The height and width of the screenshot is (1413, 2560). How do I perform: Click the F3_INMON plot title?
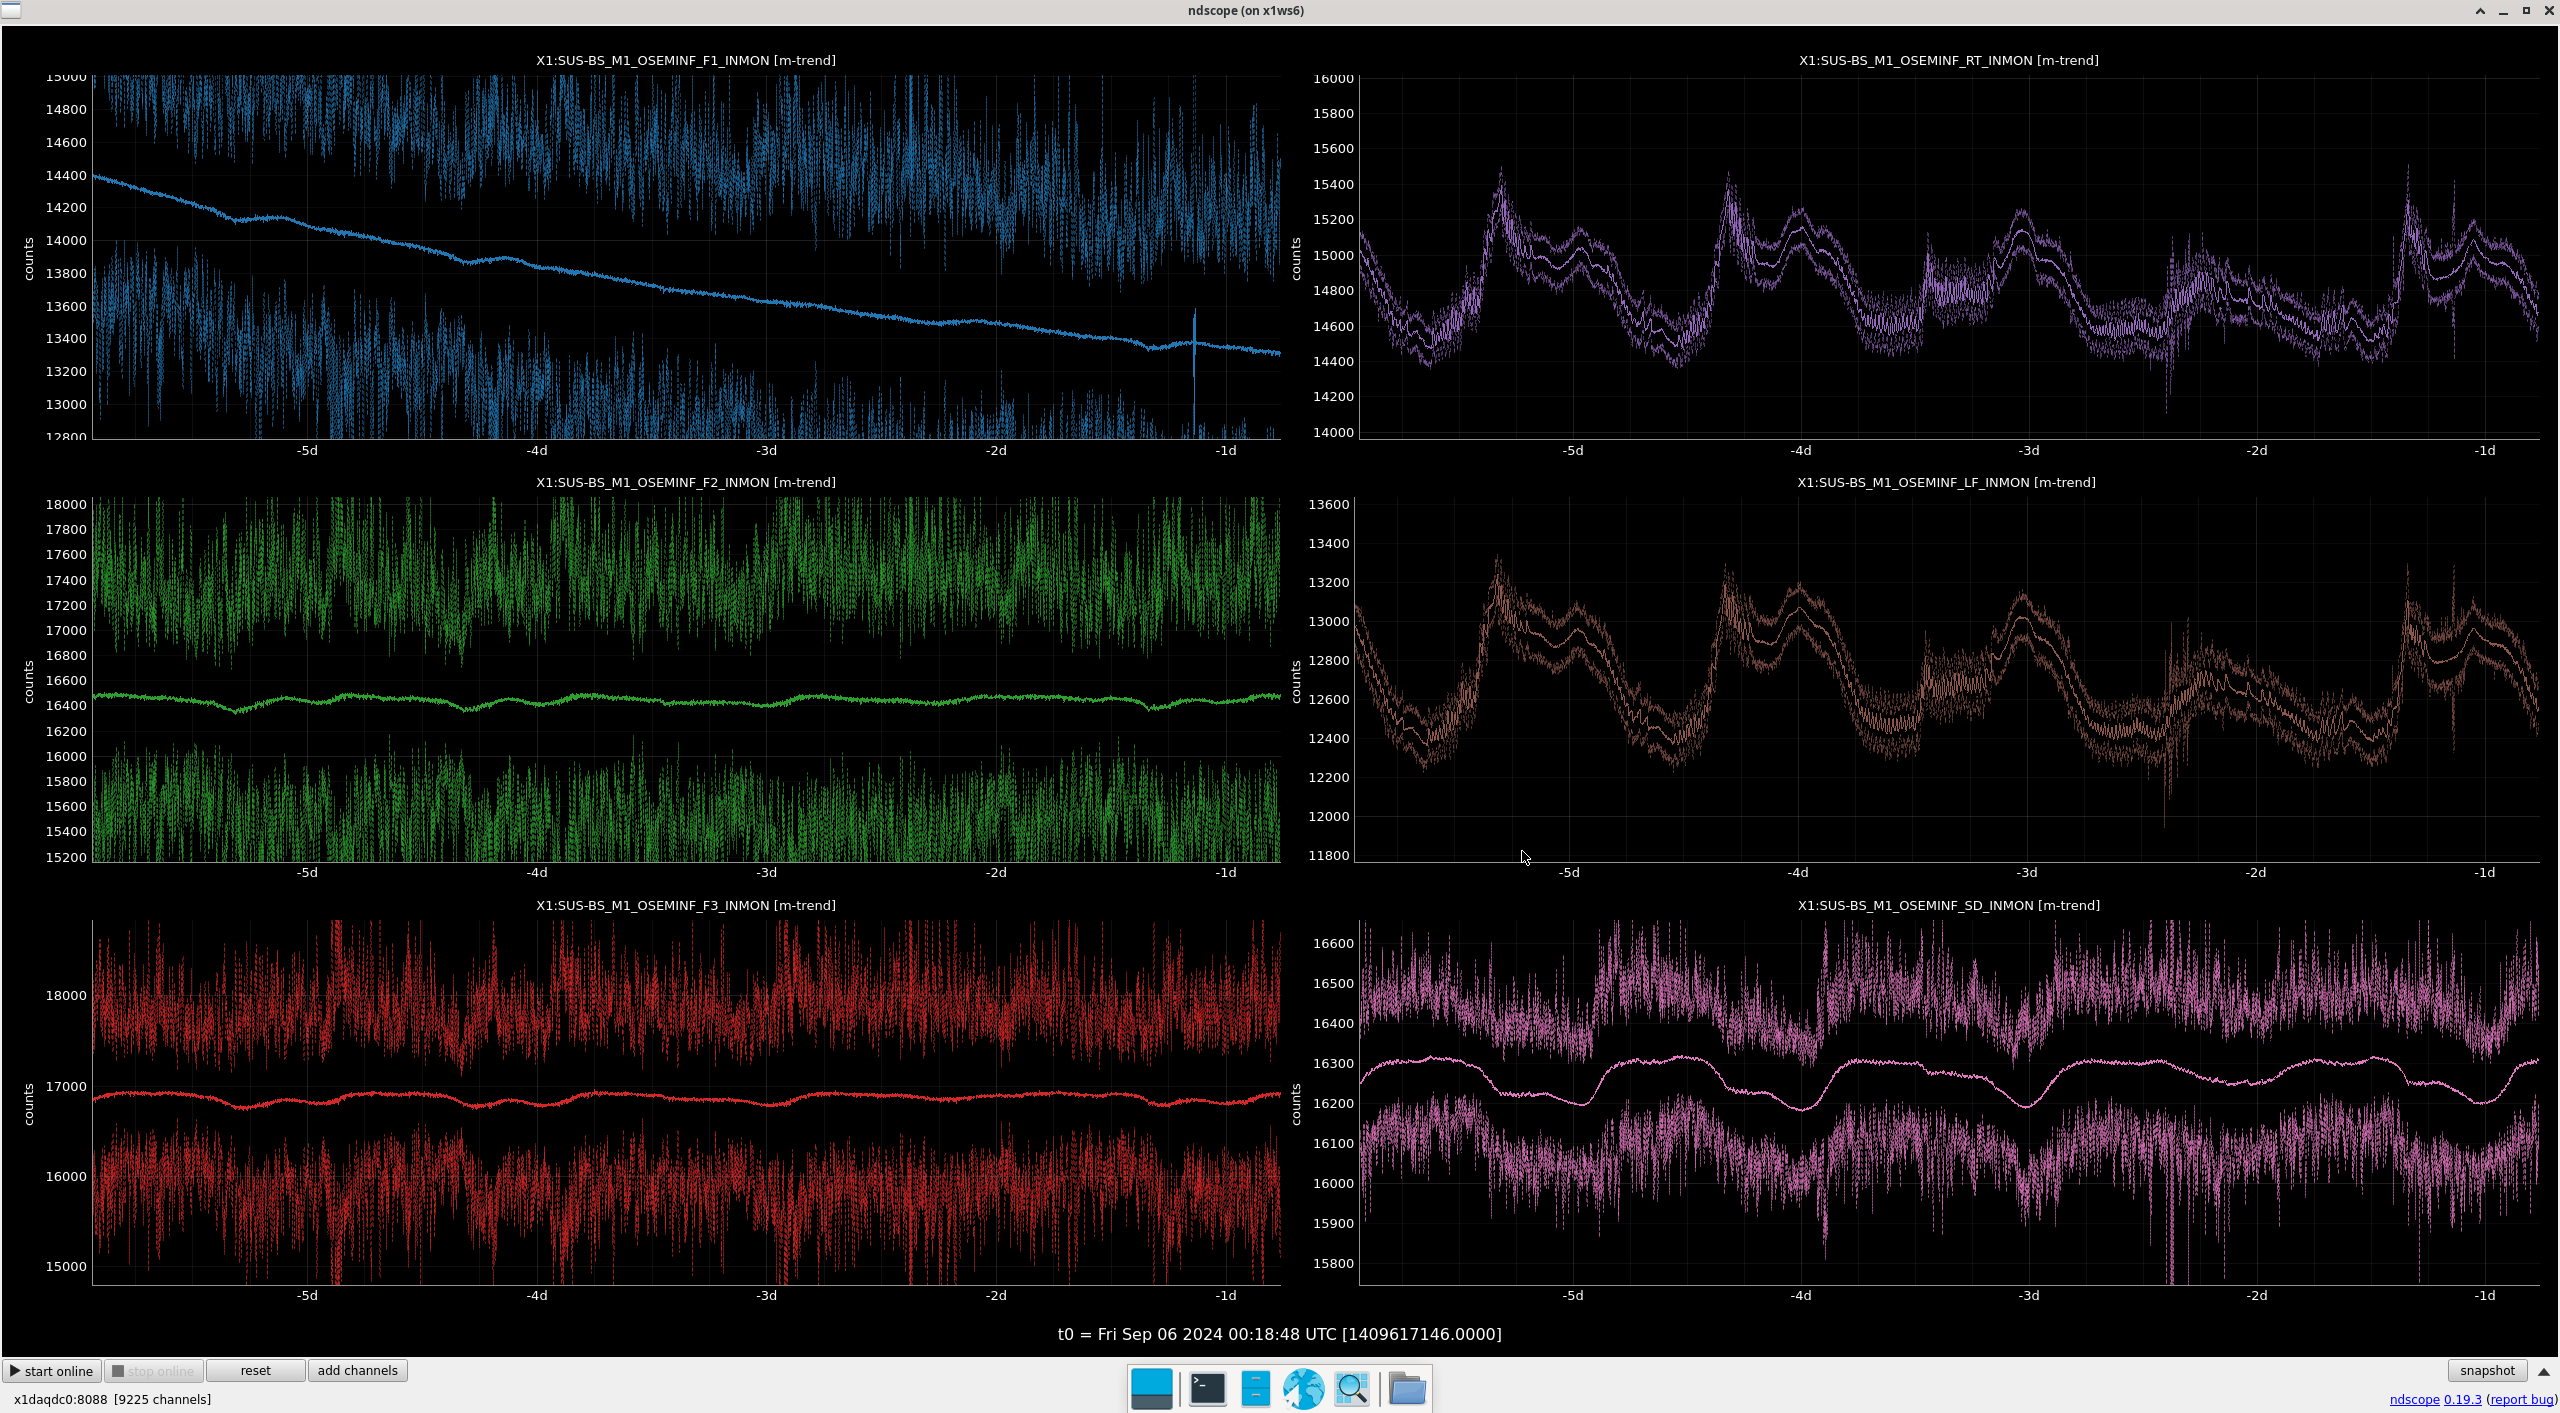tap(686, 905)
